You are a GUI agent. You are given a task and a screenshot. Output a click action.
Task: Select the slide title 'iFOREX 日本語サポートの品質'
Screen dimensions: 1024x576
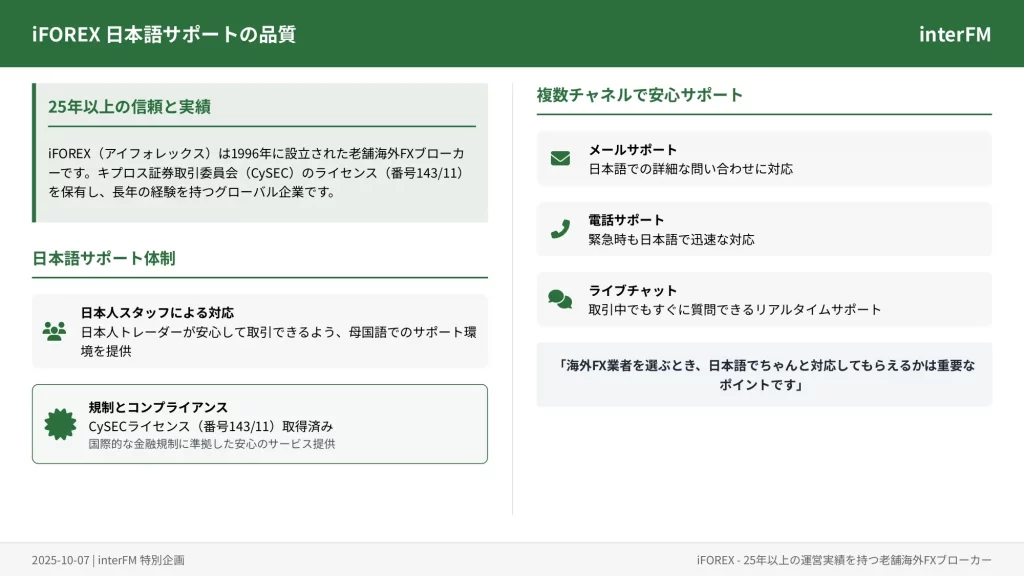164,34
